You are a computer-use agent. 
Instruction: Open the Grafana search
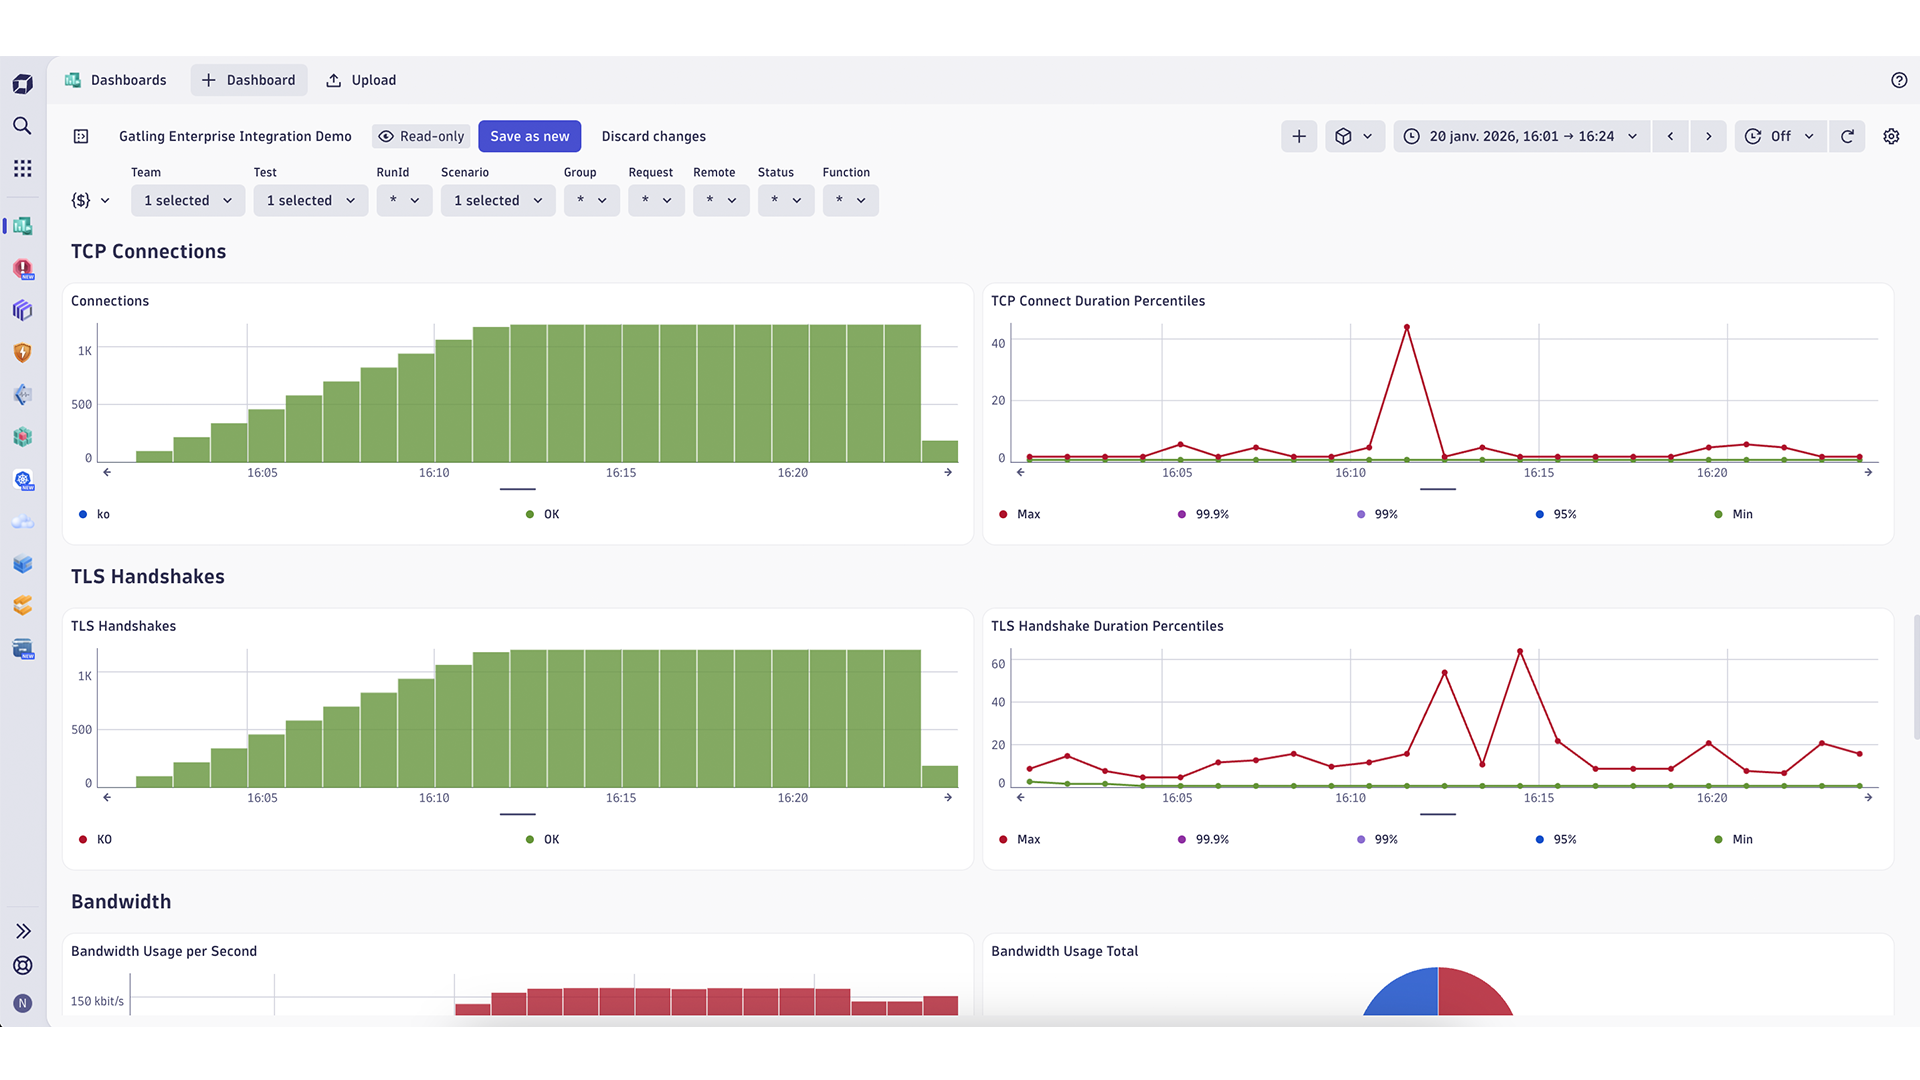click(22, 125)
